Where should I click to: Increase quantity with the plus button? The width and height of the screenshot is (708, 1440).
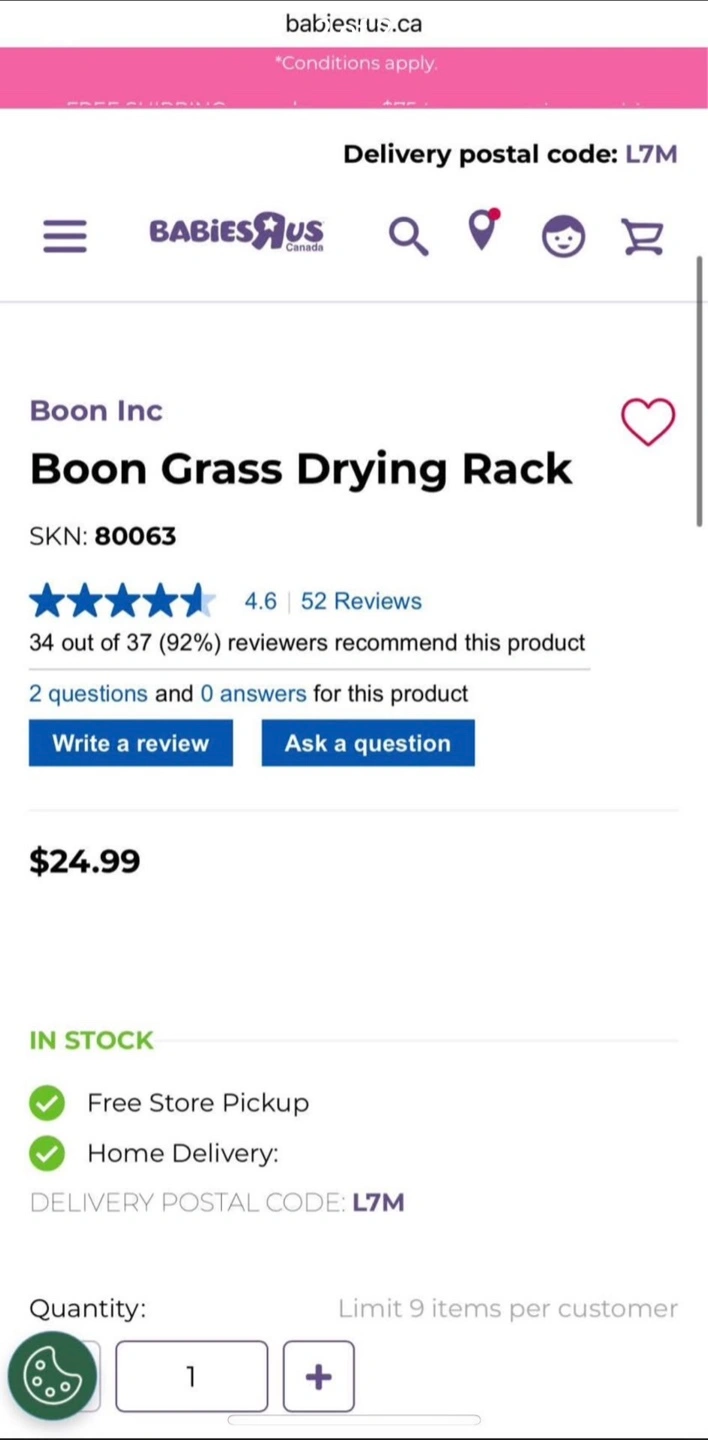tap(318, 1376)
